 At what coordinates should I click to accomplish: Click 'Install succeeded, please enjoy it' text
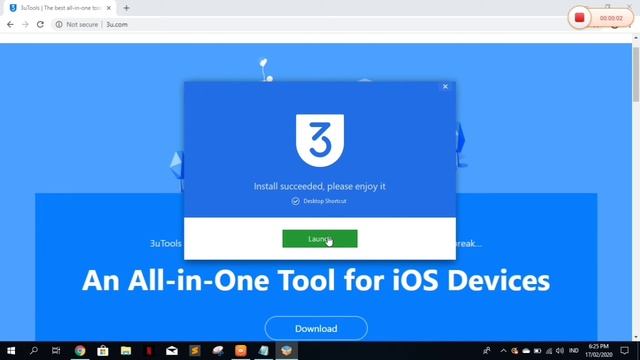[x=320, y=187]
